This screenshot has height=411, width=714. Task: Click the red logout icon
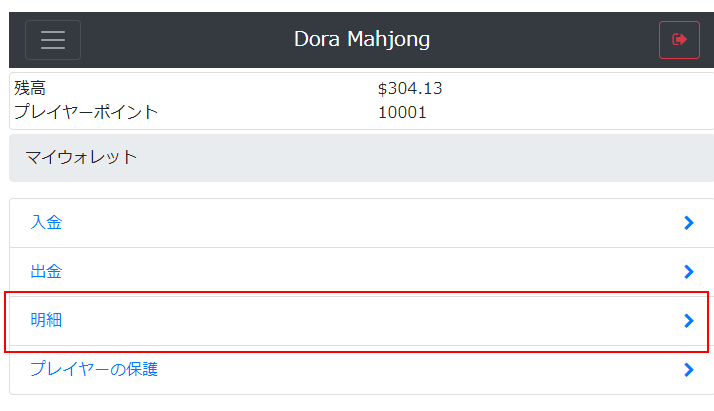(x=679, y=40)
